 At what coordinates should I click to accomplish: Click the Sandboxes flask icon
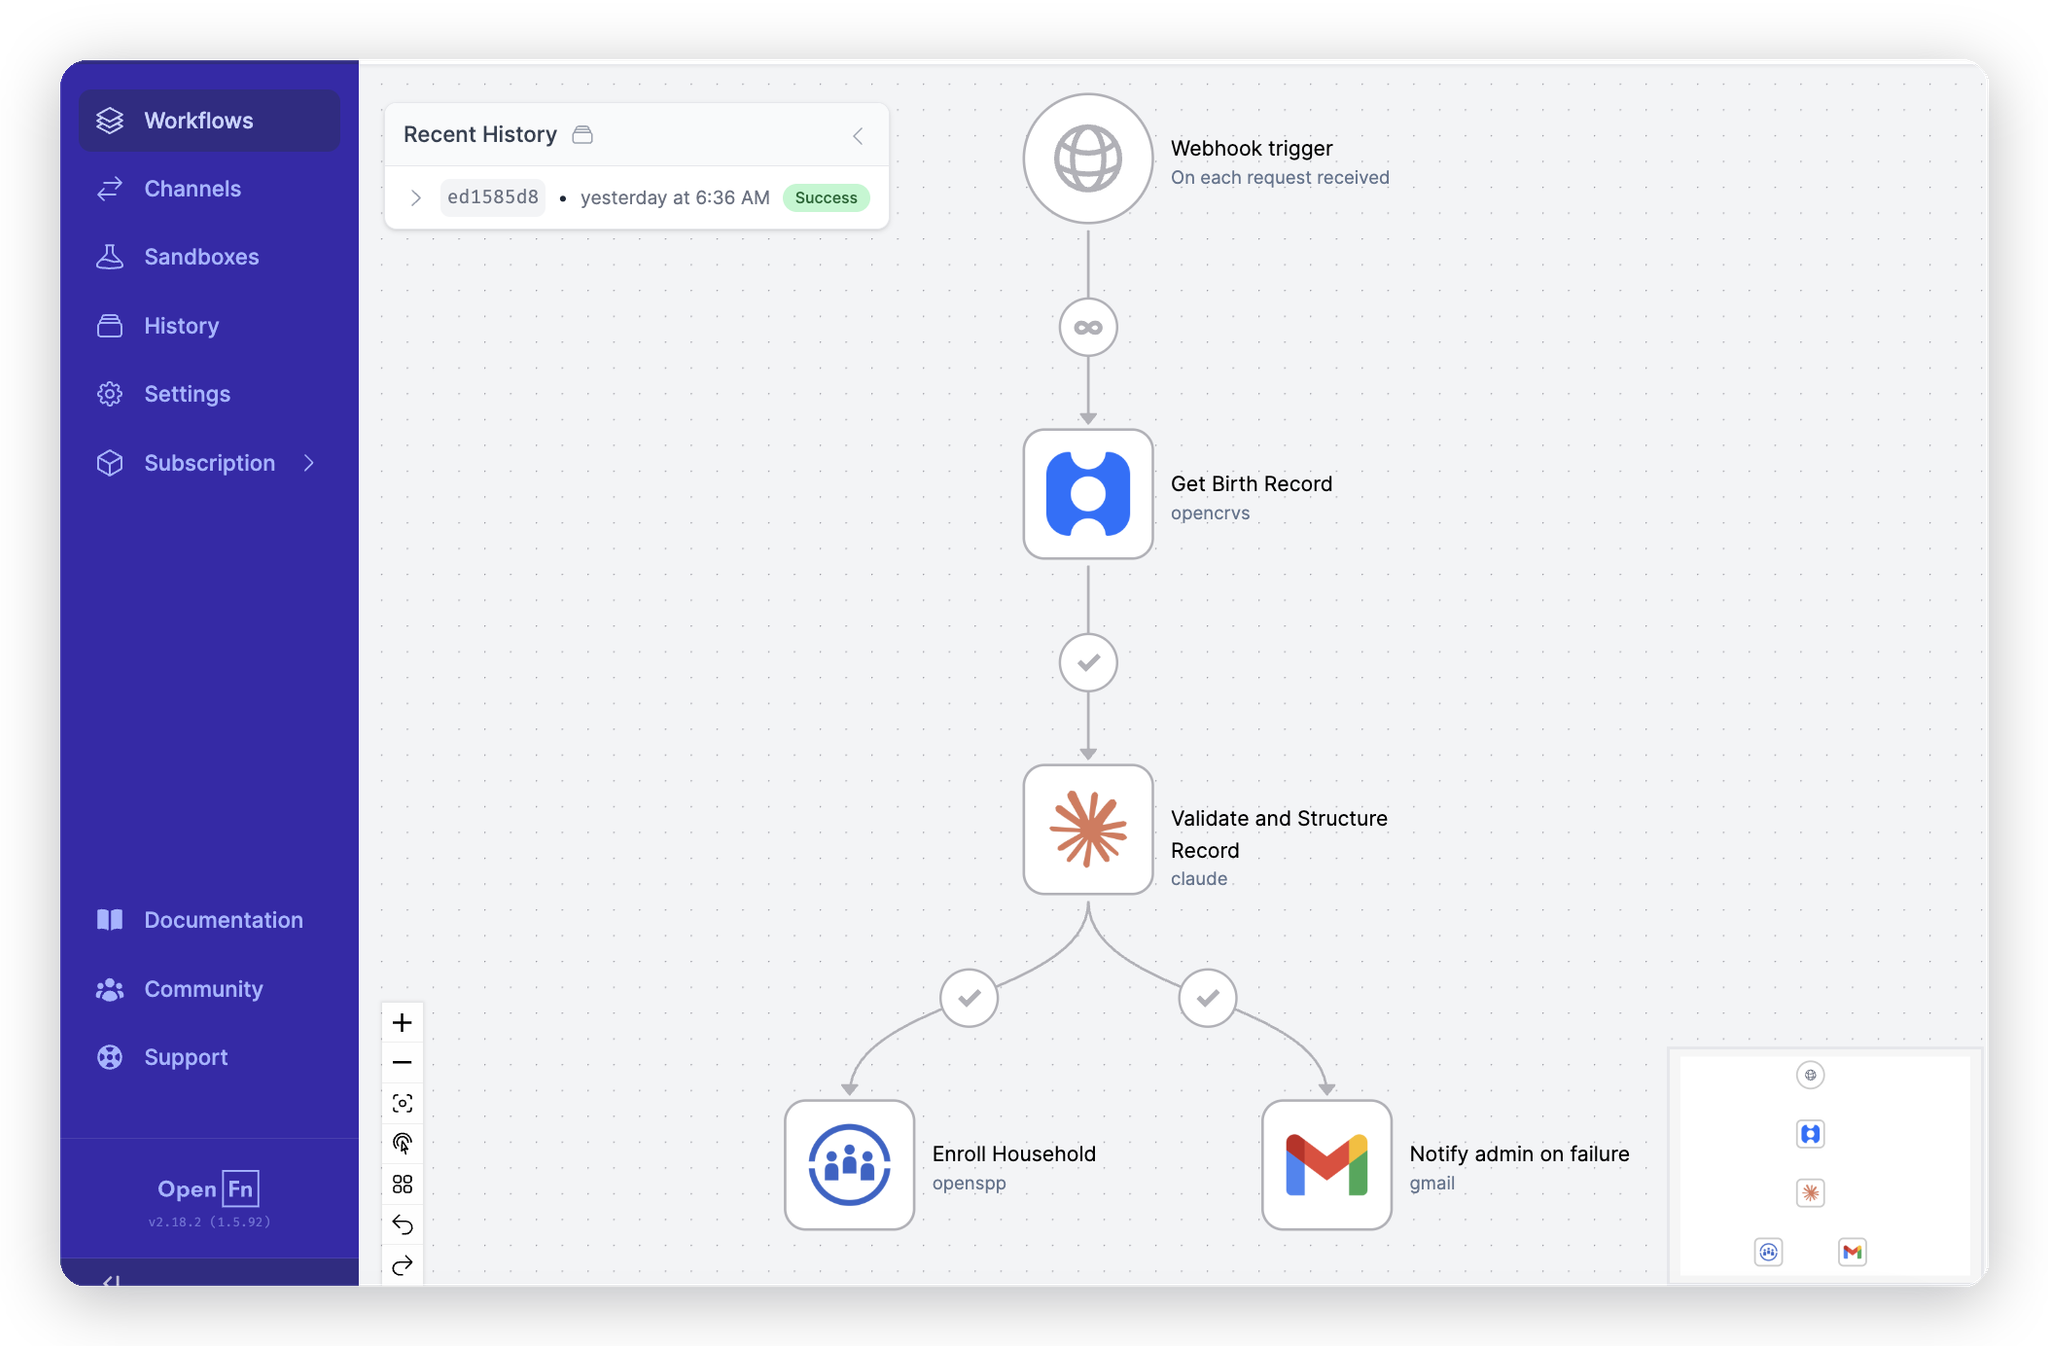(110, 257)
